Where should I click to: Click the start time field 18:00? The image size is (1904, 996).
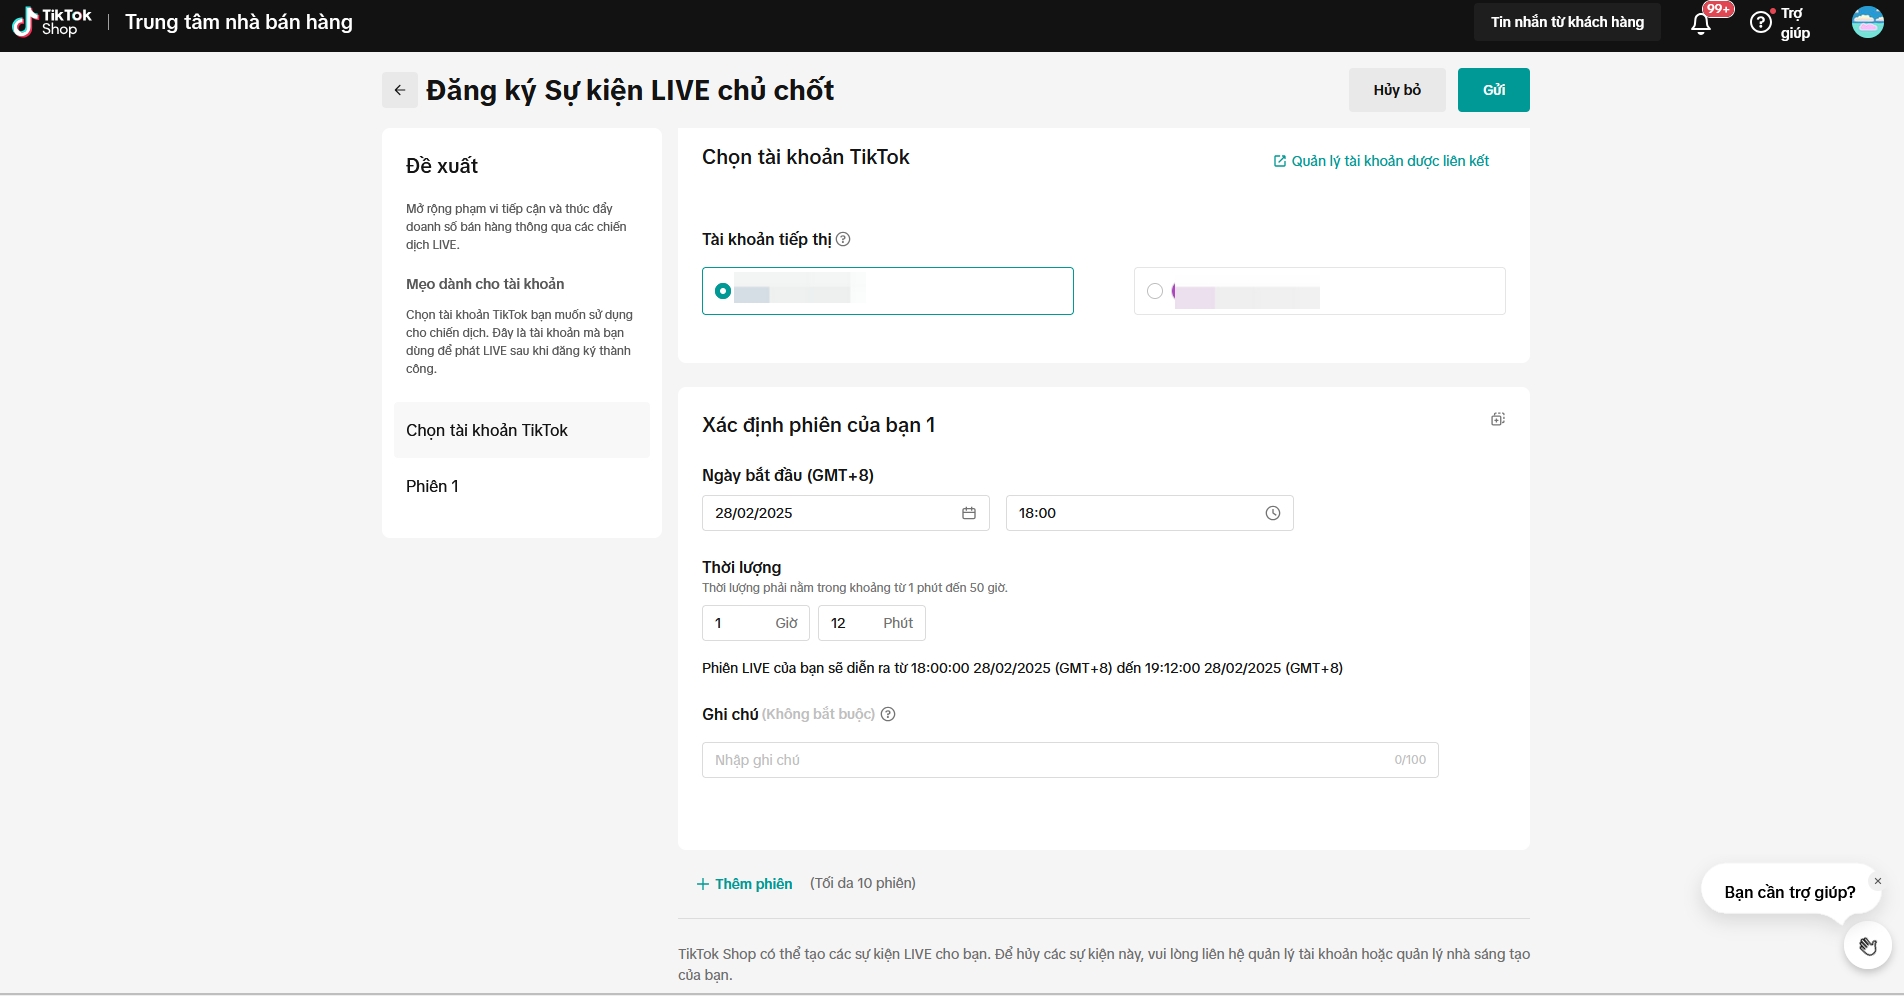pyautogui.click(x=1150, y=513)
